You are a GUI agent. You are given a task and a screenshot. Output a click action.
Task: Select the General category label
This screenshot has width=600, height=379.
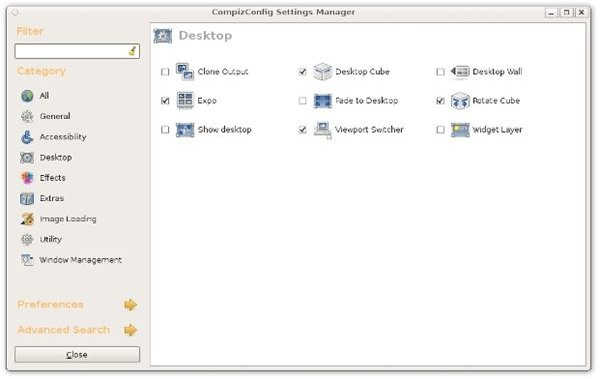click(x=55, y=116)
